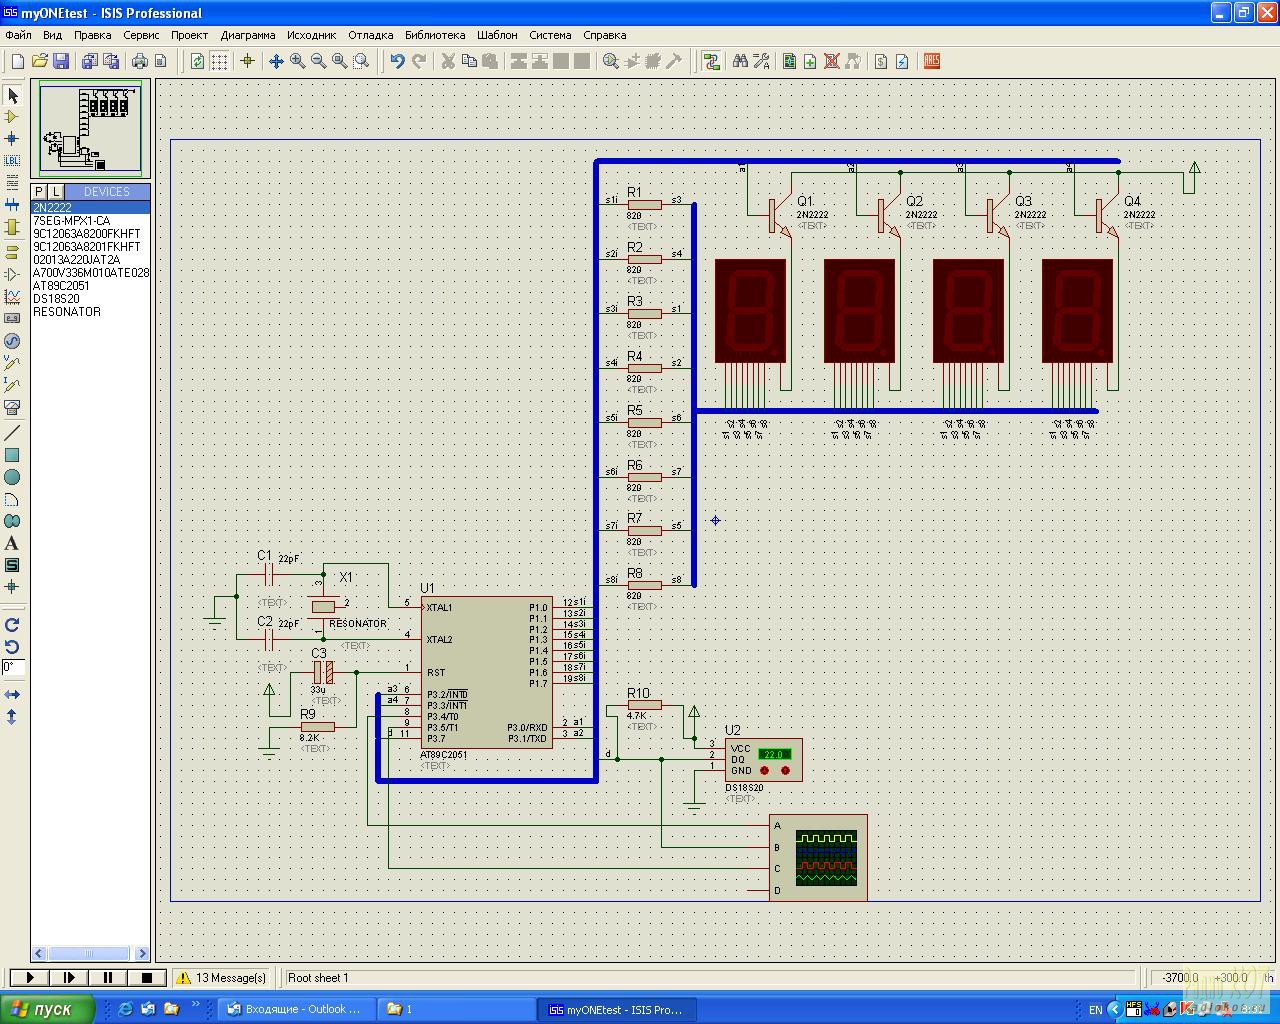Click the Stop simulation button
The image size is (1280, 1024).
[x=147, y=977]
